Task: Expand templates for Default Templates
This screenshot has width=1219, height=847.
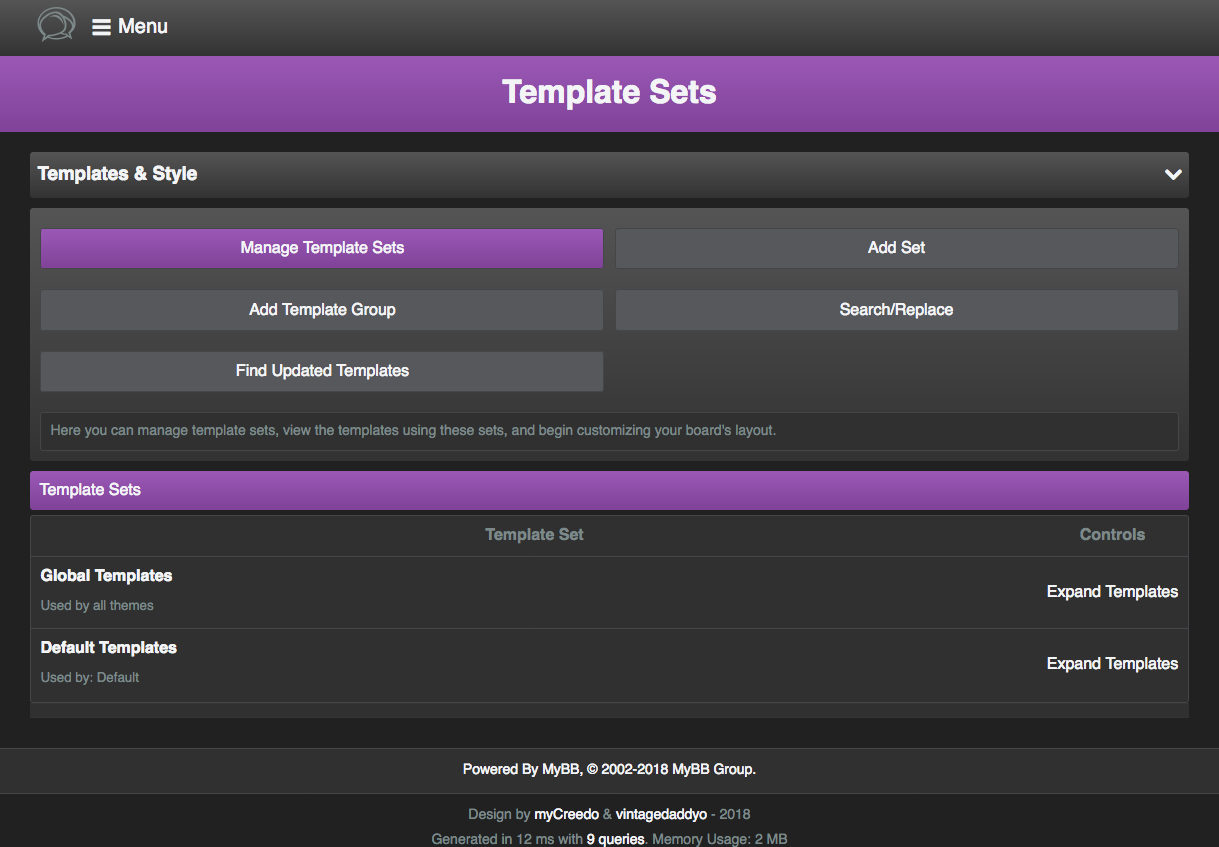Action: coord(1112,664)
